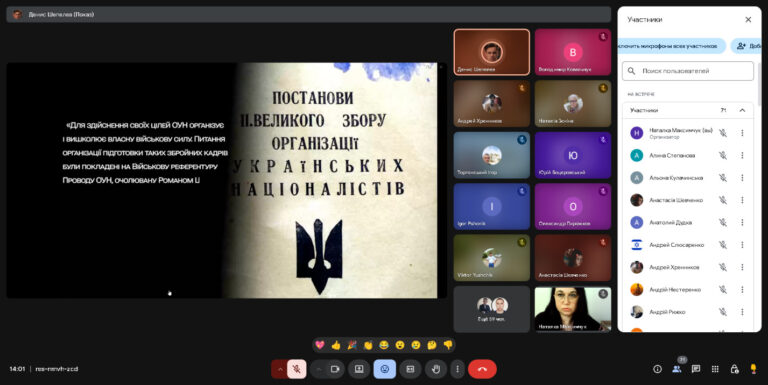
Task: Click mic icon for Анатолий Дудка
Action: tap(722, 222)
